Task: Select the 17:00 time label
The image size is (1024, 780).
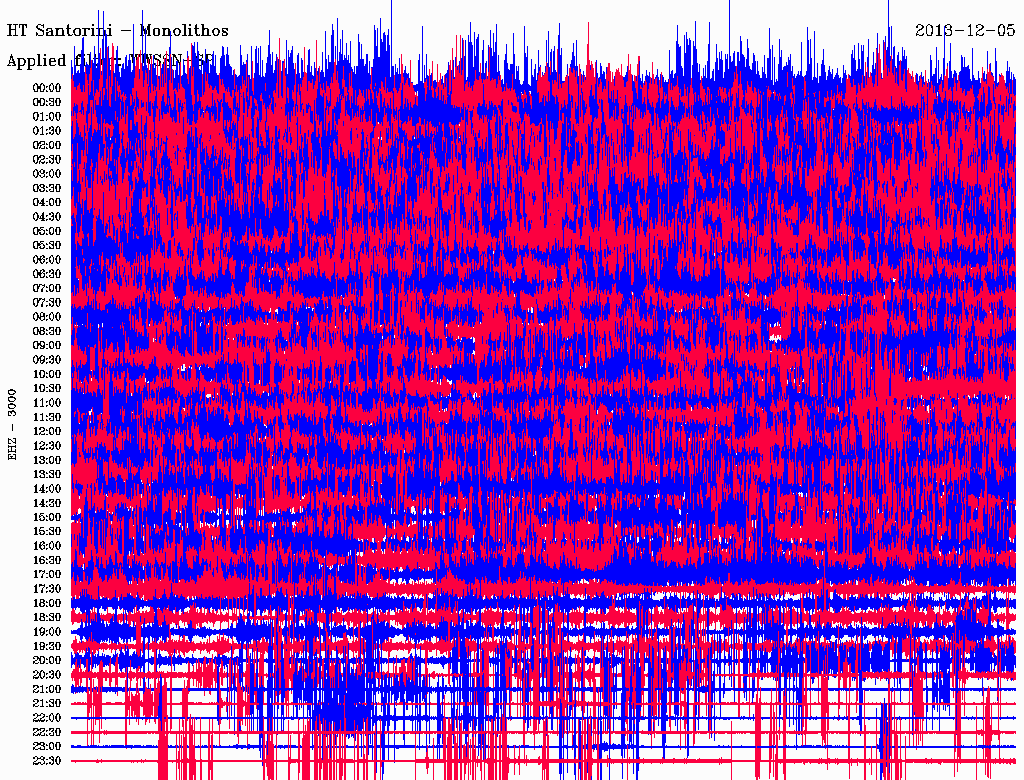Action: [47, 575]
